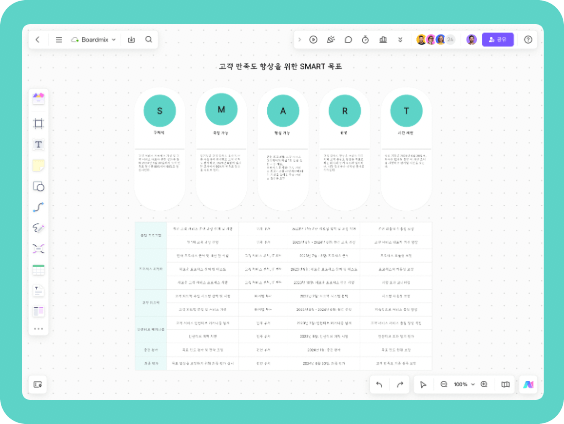Open the zoom level 100% dropdown
The image size is (564, 424).
[464, 384]
